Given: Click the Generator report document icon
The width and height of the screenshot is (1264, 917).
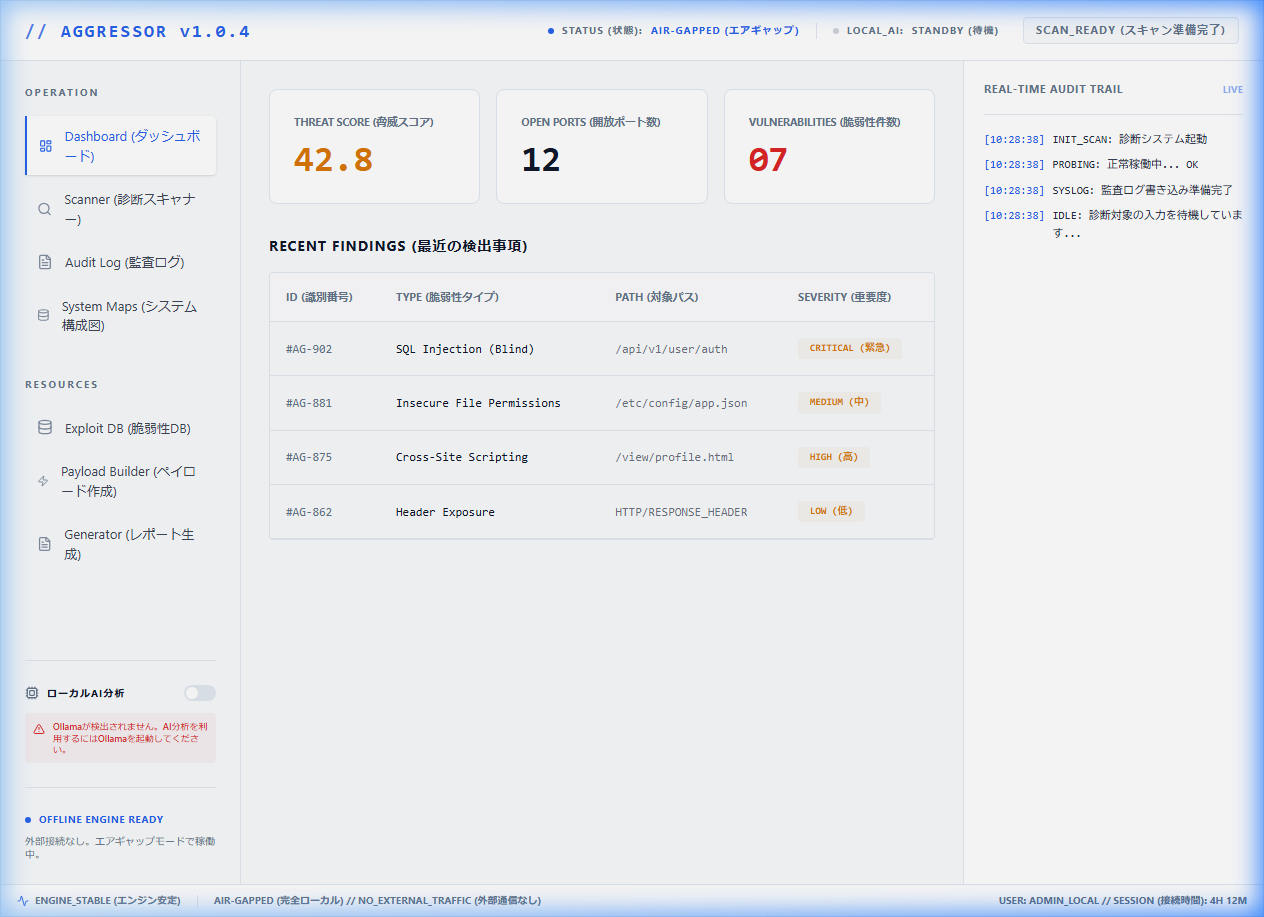Looking at the screenshot, I should [x=45, y=544].
